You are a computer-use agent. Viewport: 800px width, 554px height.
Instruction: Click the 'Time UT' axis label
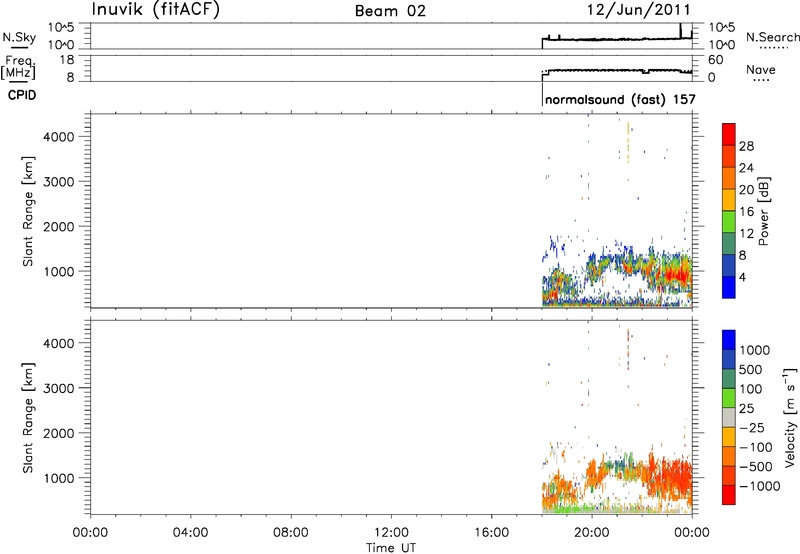[x=391, y=548]
